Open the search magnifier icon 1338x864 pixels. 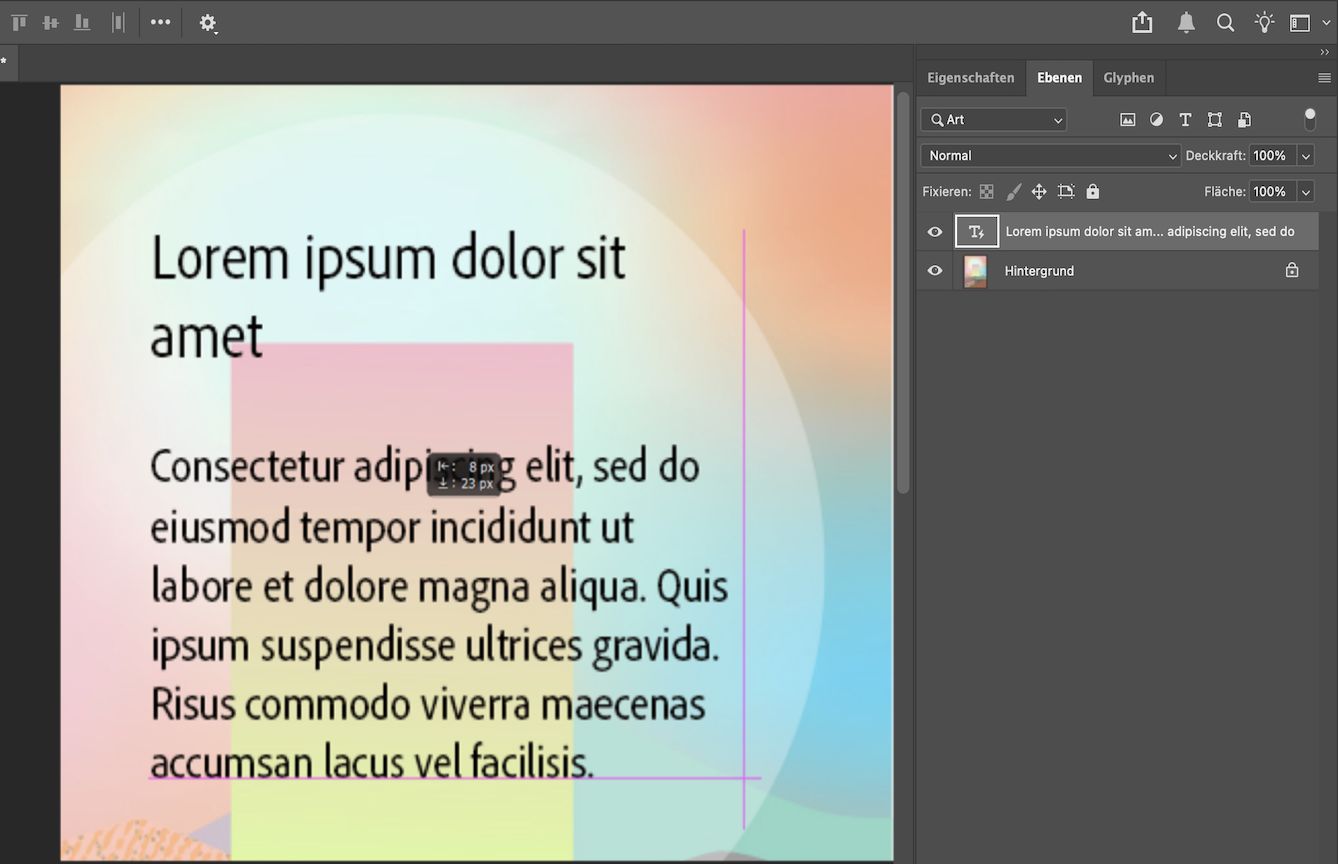coord(1225,22)
